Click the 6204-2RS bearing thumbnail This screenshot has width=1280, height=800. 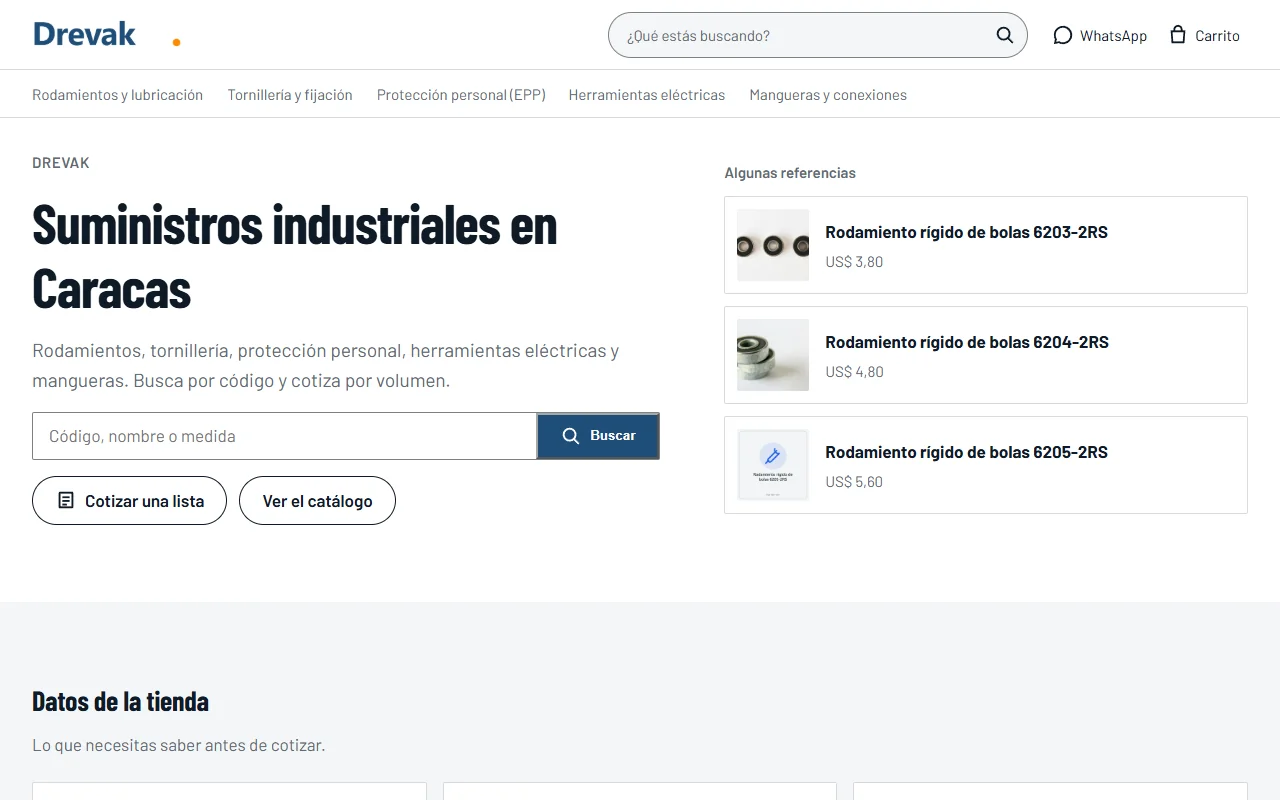point(773,355)
